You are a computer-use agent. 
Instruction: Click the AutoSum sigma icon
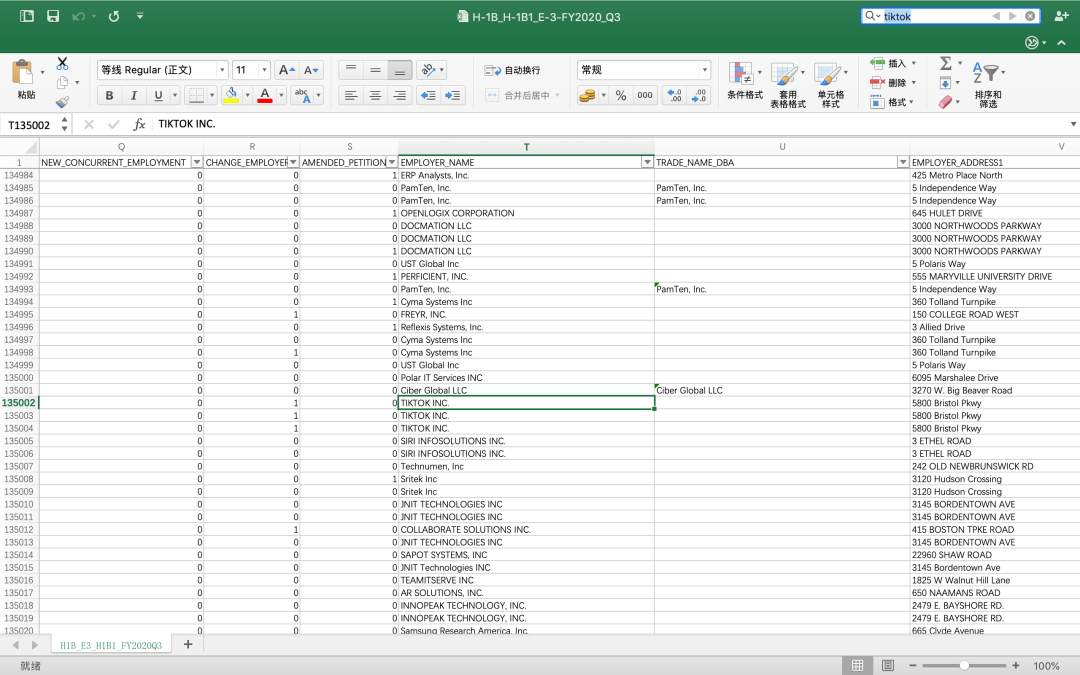pos(945,63)
